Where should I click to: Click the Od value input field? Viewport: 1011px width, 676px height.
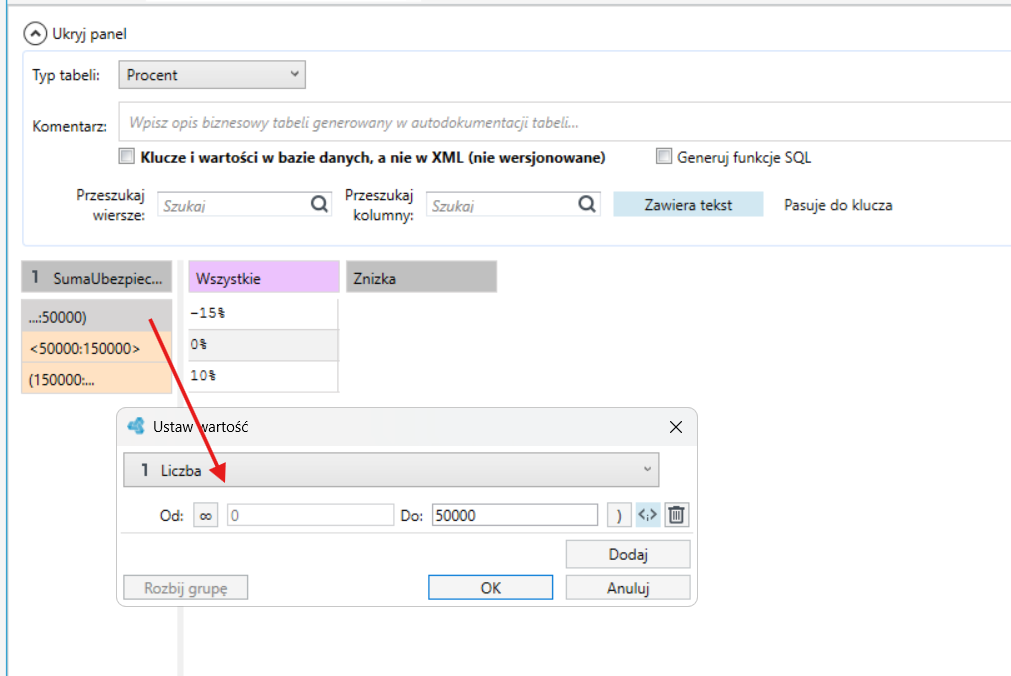click(x=310, y=515)
